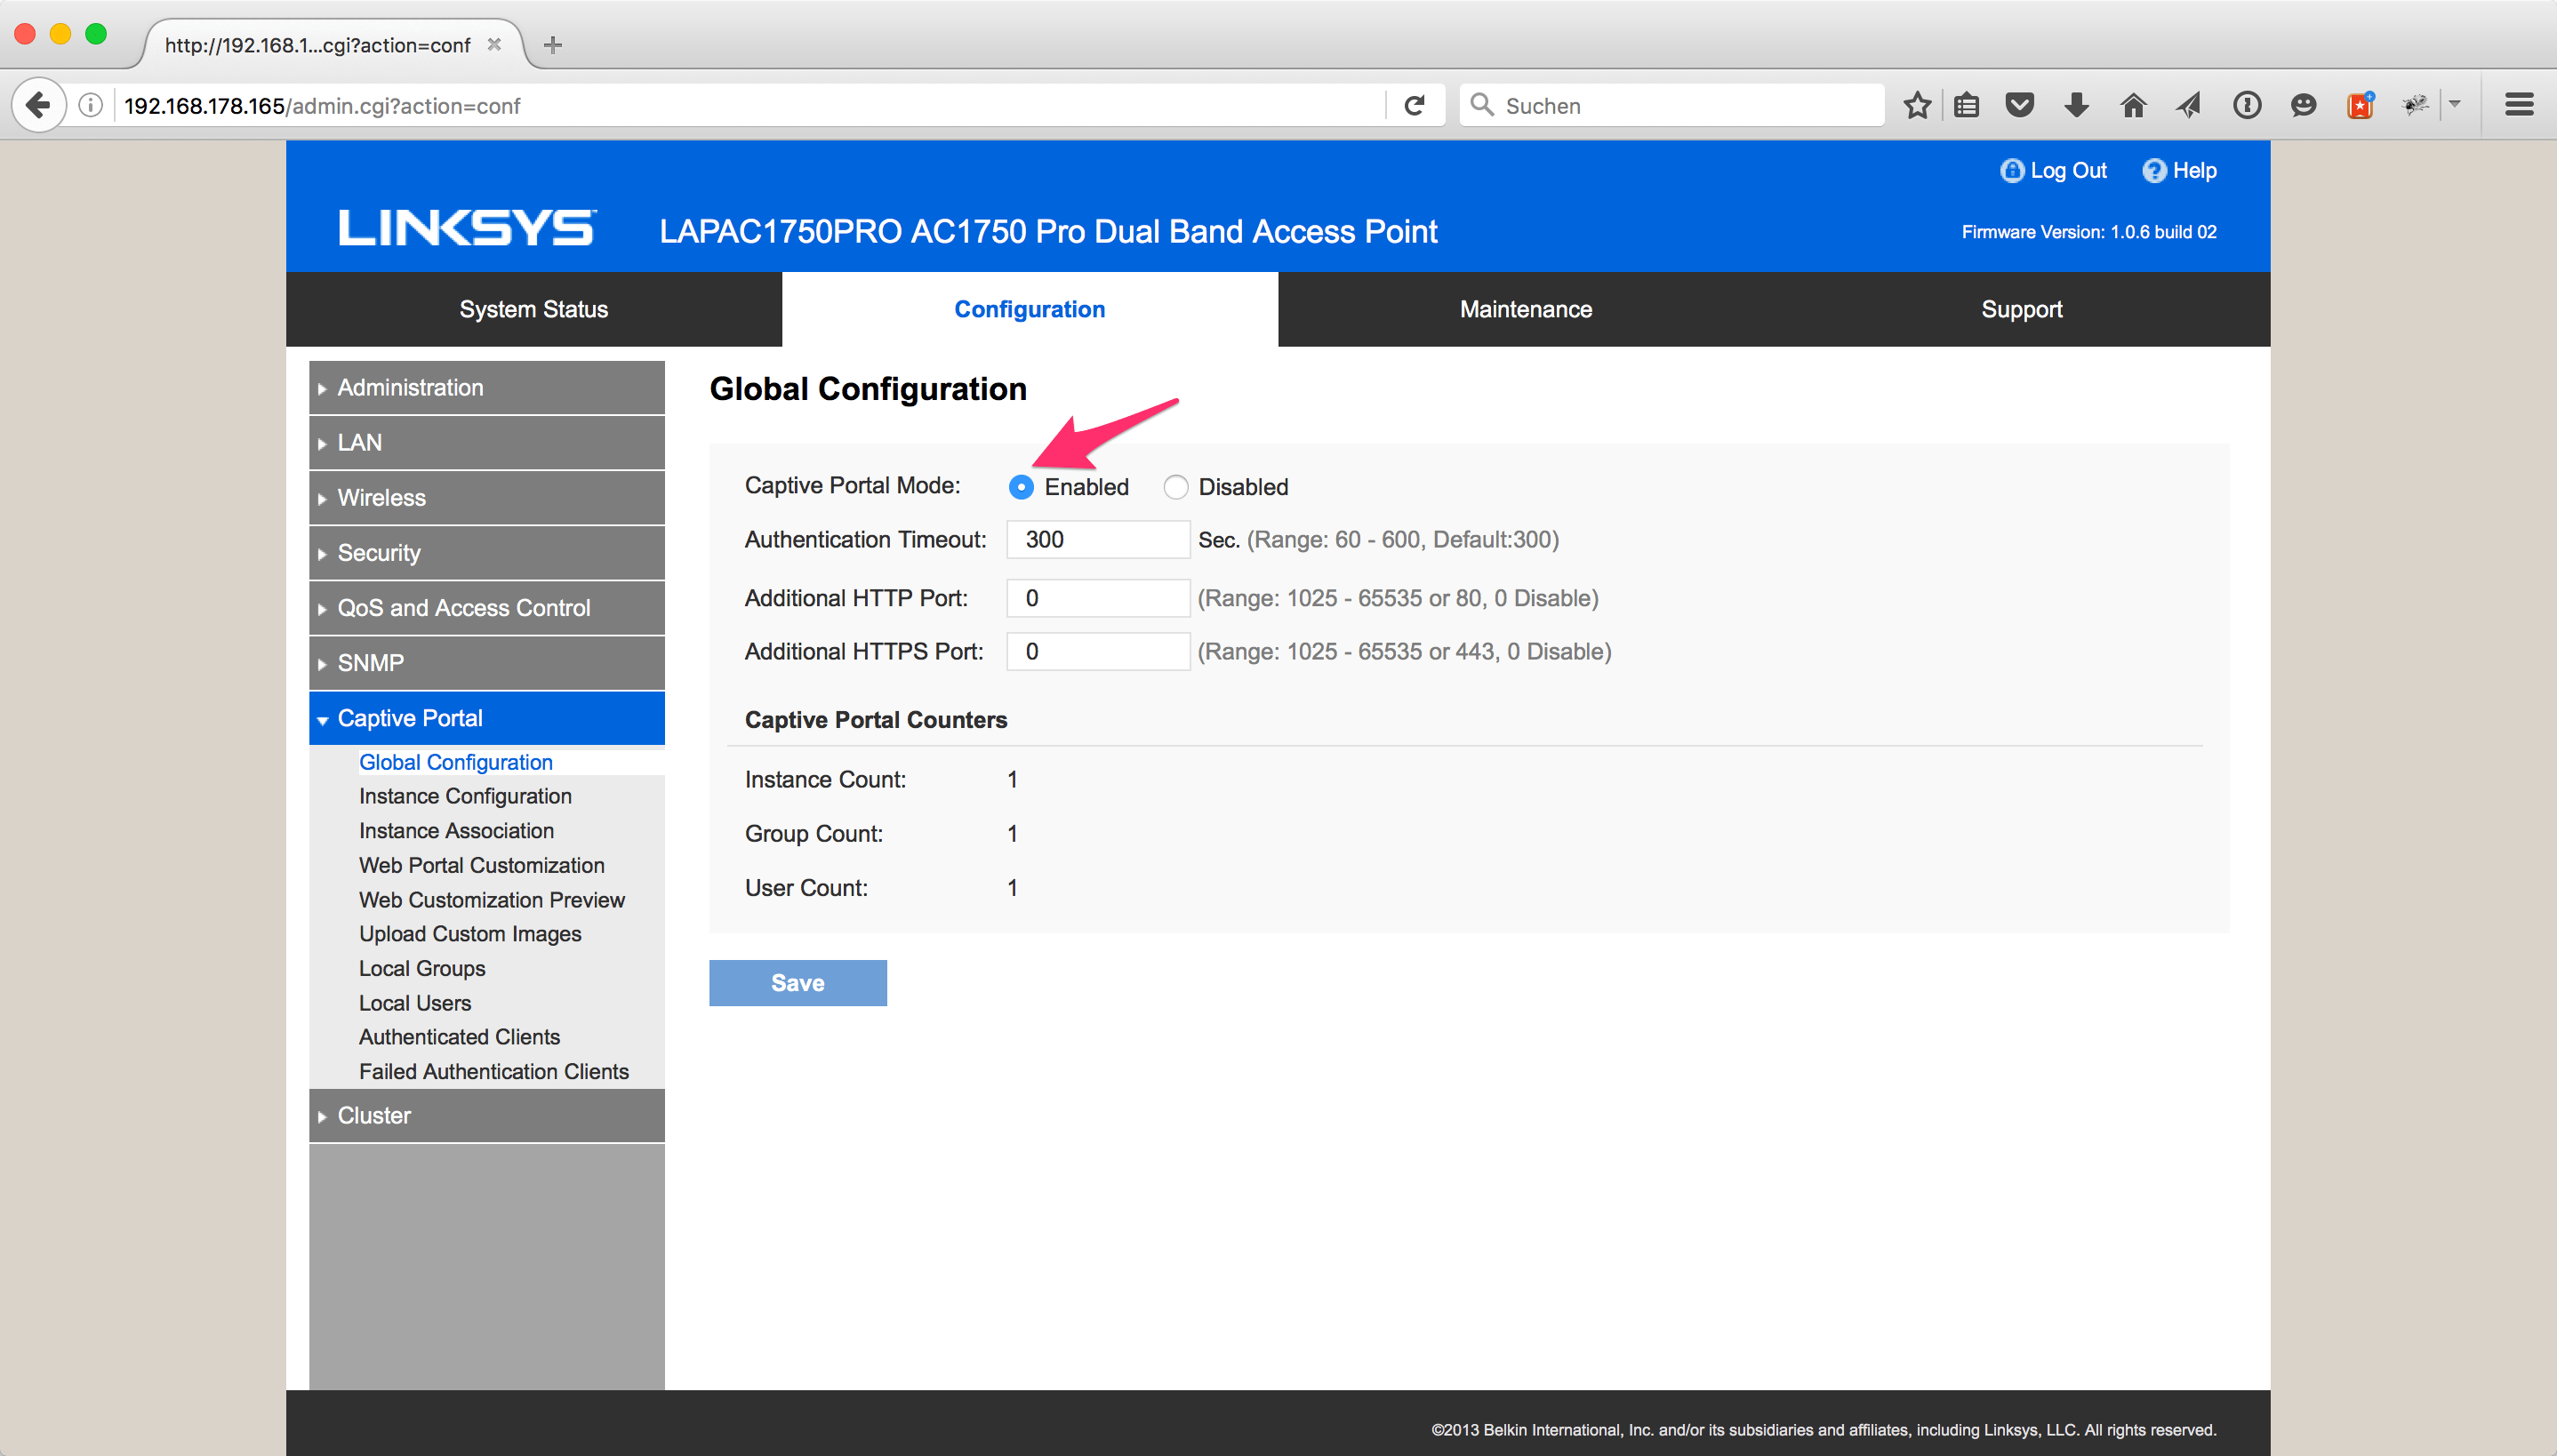Image resolution: width=2557 pixels, height=1456 pixels.
Task: Open Global Configuration in sidebar
Action: click(456, 762)
